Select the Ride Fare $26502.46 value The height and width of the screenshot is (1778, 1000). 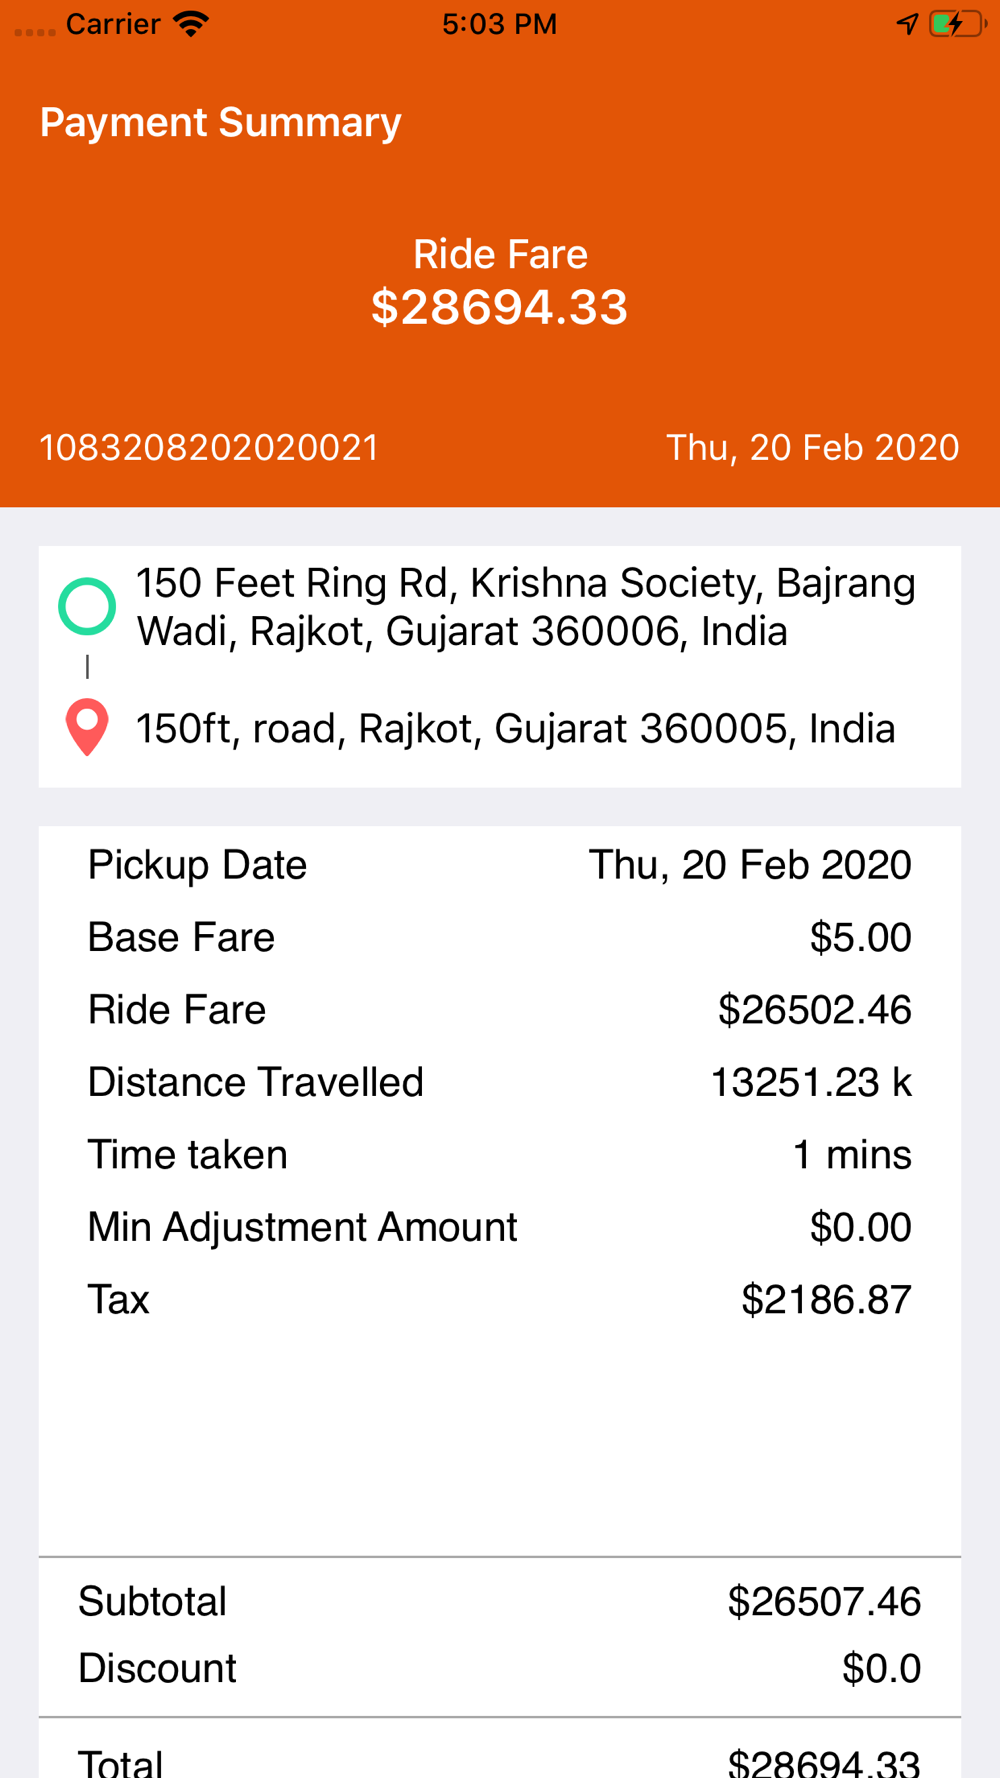pos(814,1010)
